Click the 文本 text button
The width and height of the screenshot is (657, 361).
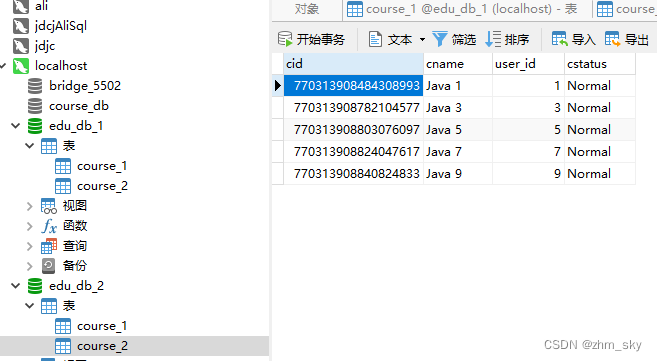(391, 40)
